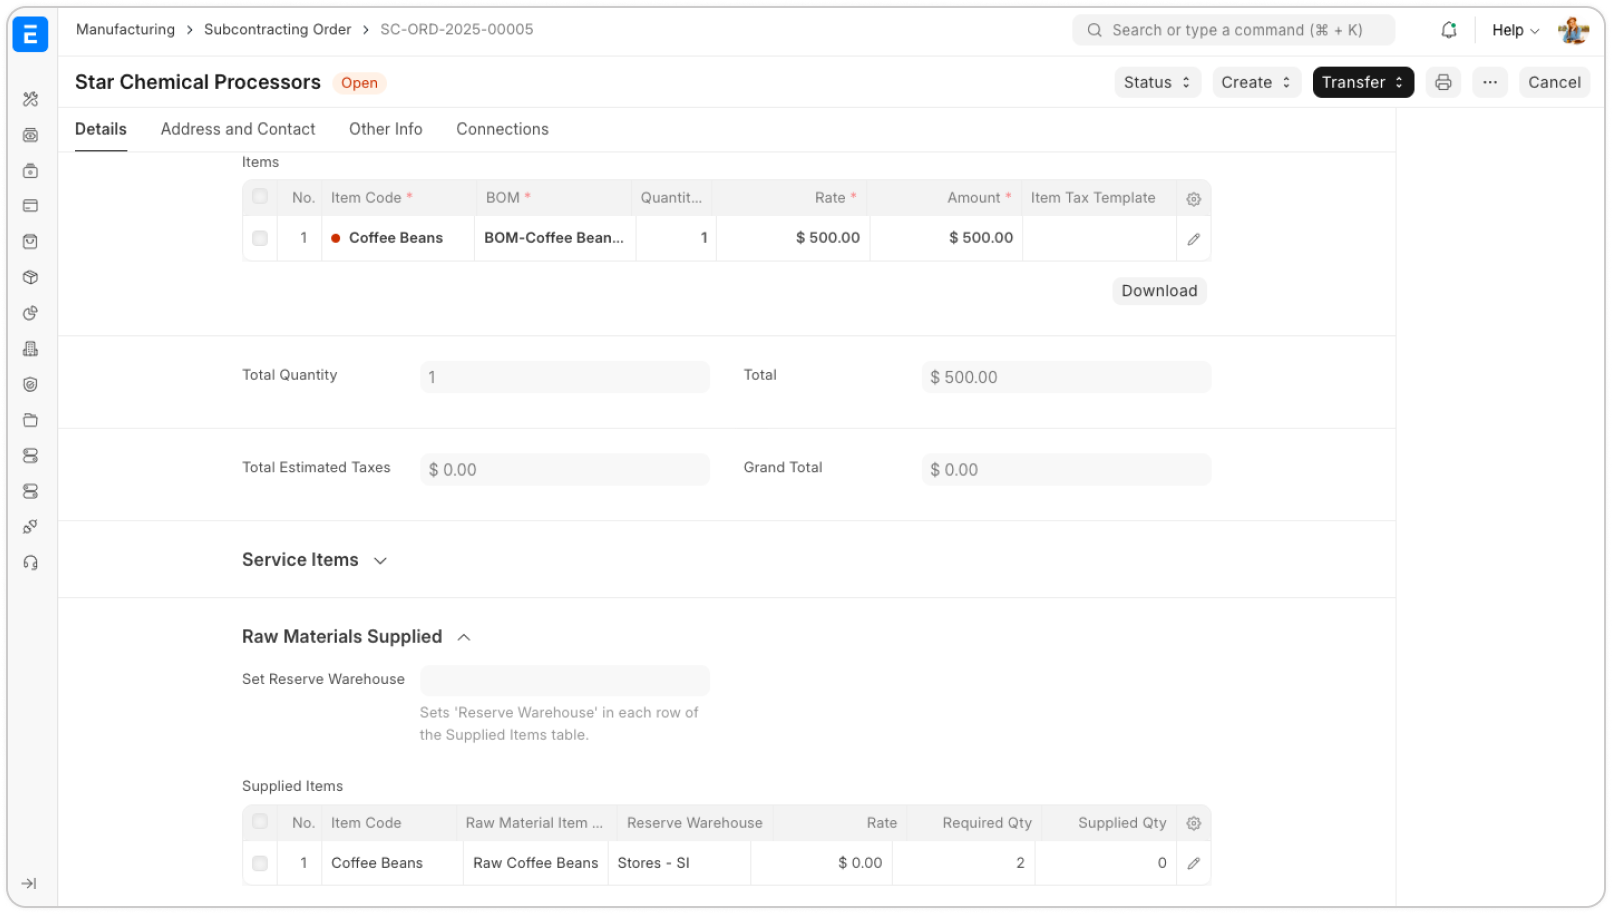Open the wrench and screwdriver tools sidebar icon
The width and height of the screenshot is (1612, 914).
point(30,99)
